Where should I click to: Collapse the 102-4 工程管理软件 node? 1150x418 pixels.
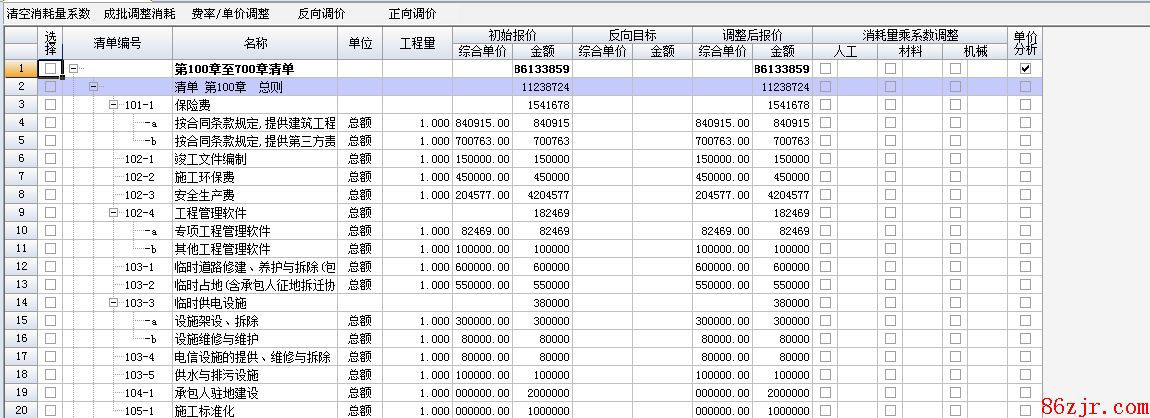click(x=114, y=213)
